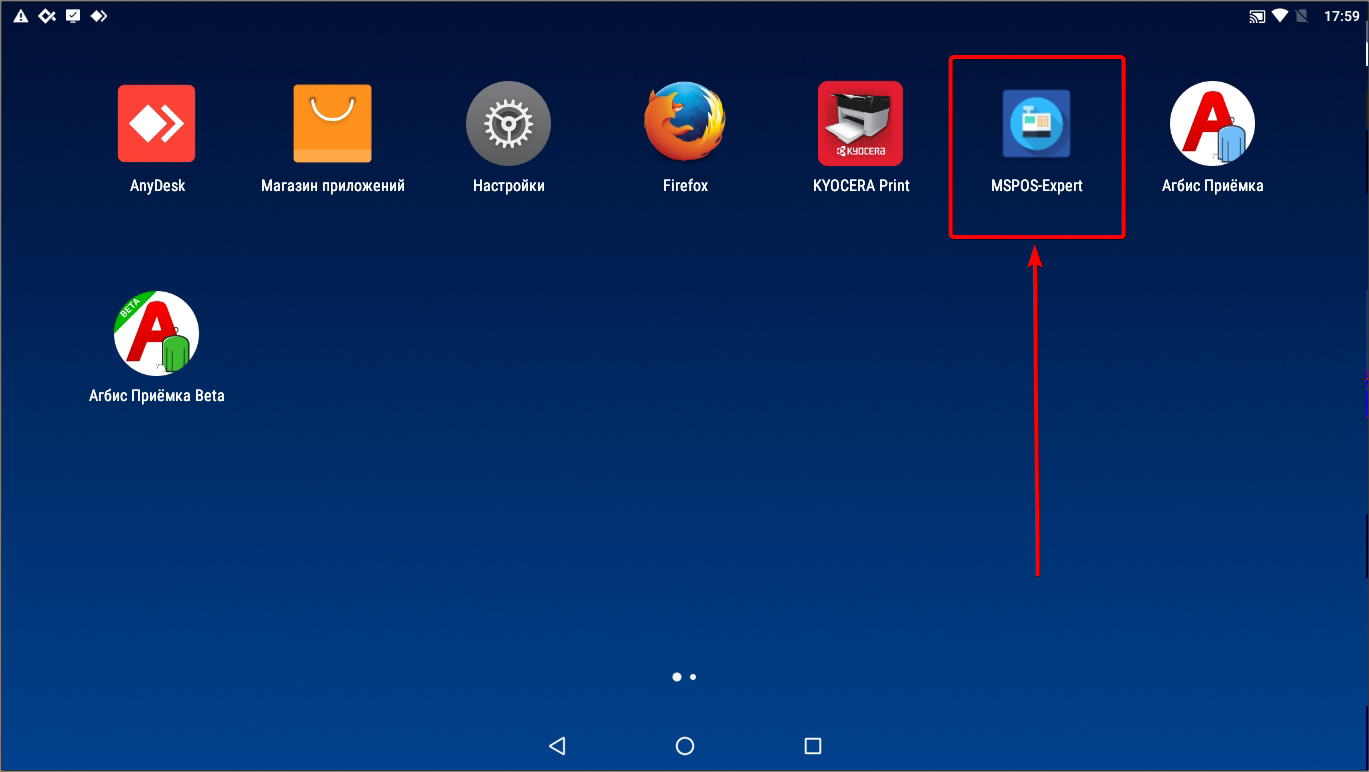The width and height of the screenshot is (1369, 772).
Task: Tap the "AnyDesk" label text
Action: [x=158, y=186]
